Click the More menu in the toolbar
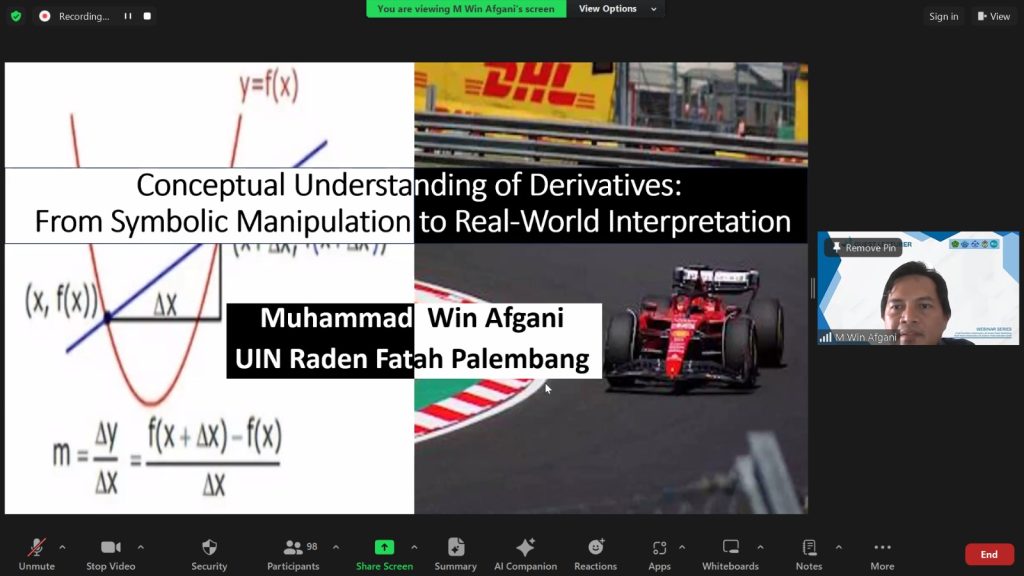The width and height of the screenshot is (1024, 576). pos(882,553)
